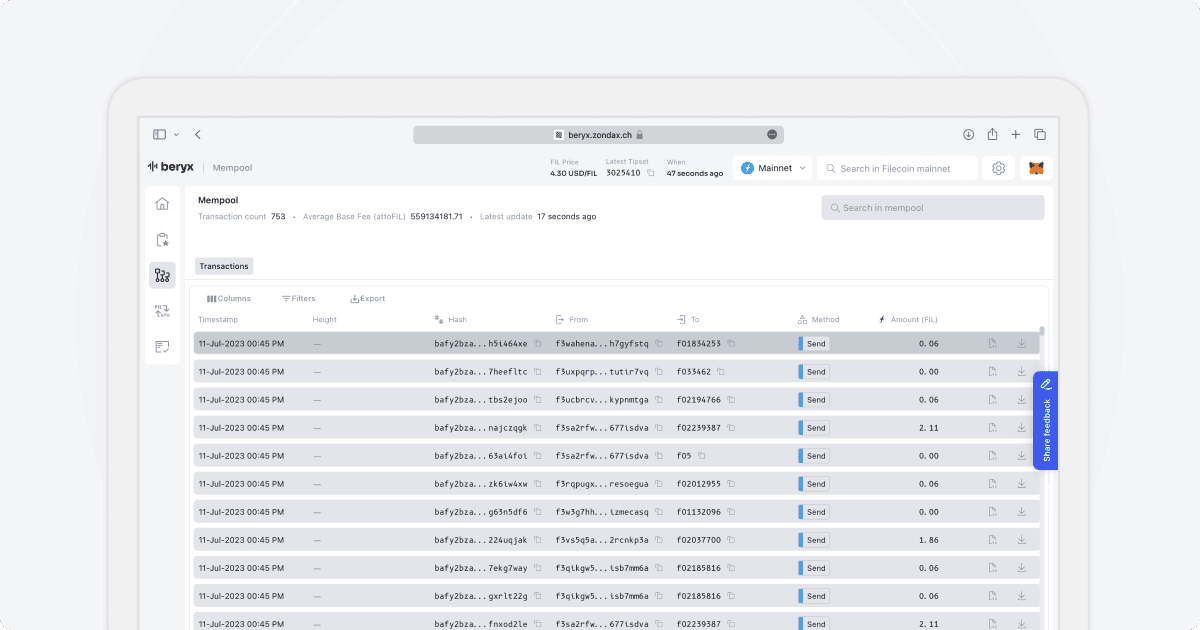Click the table vertical scrollbar handle

[x=1042, y=331]
